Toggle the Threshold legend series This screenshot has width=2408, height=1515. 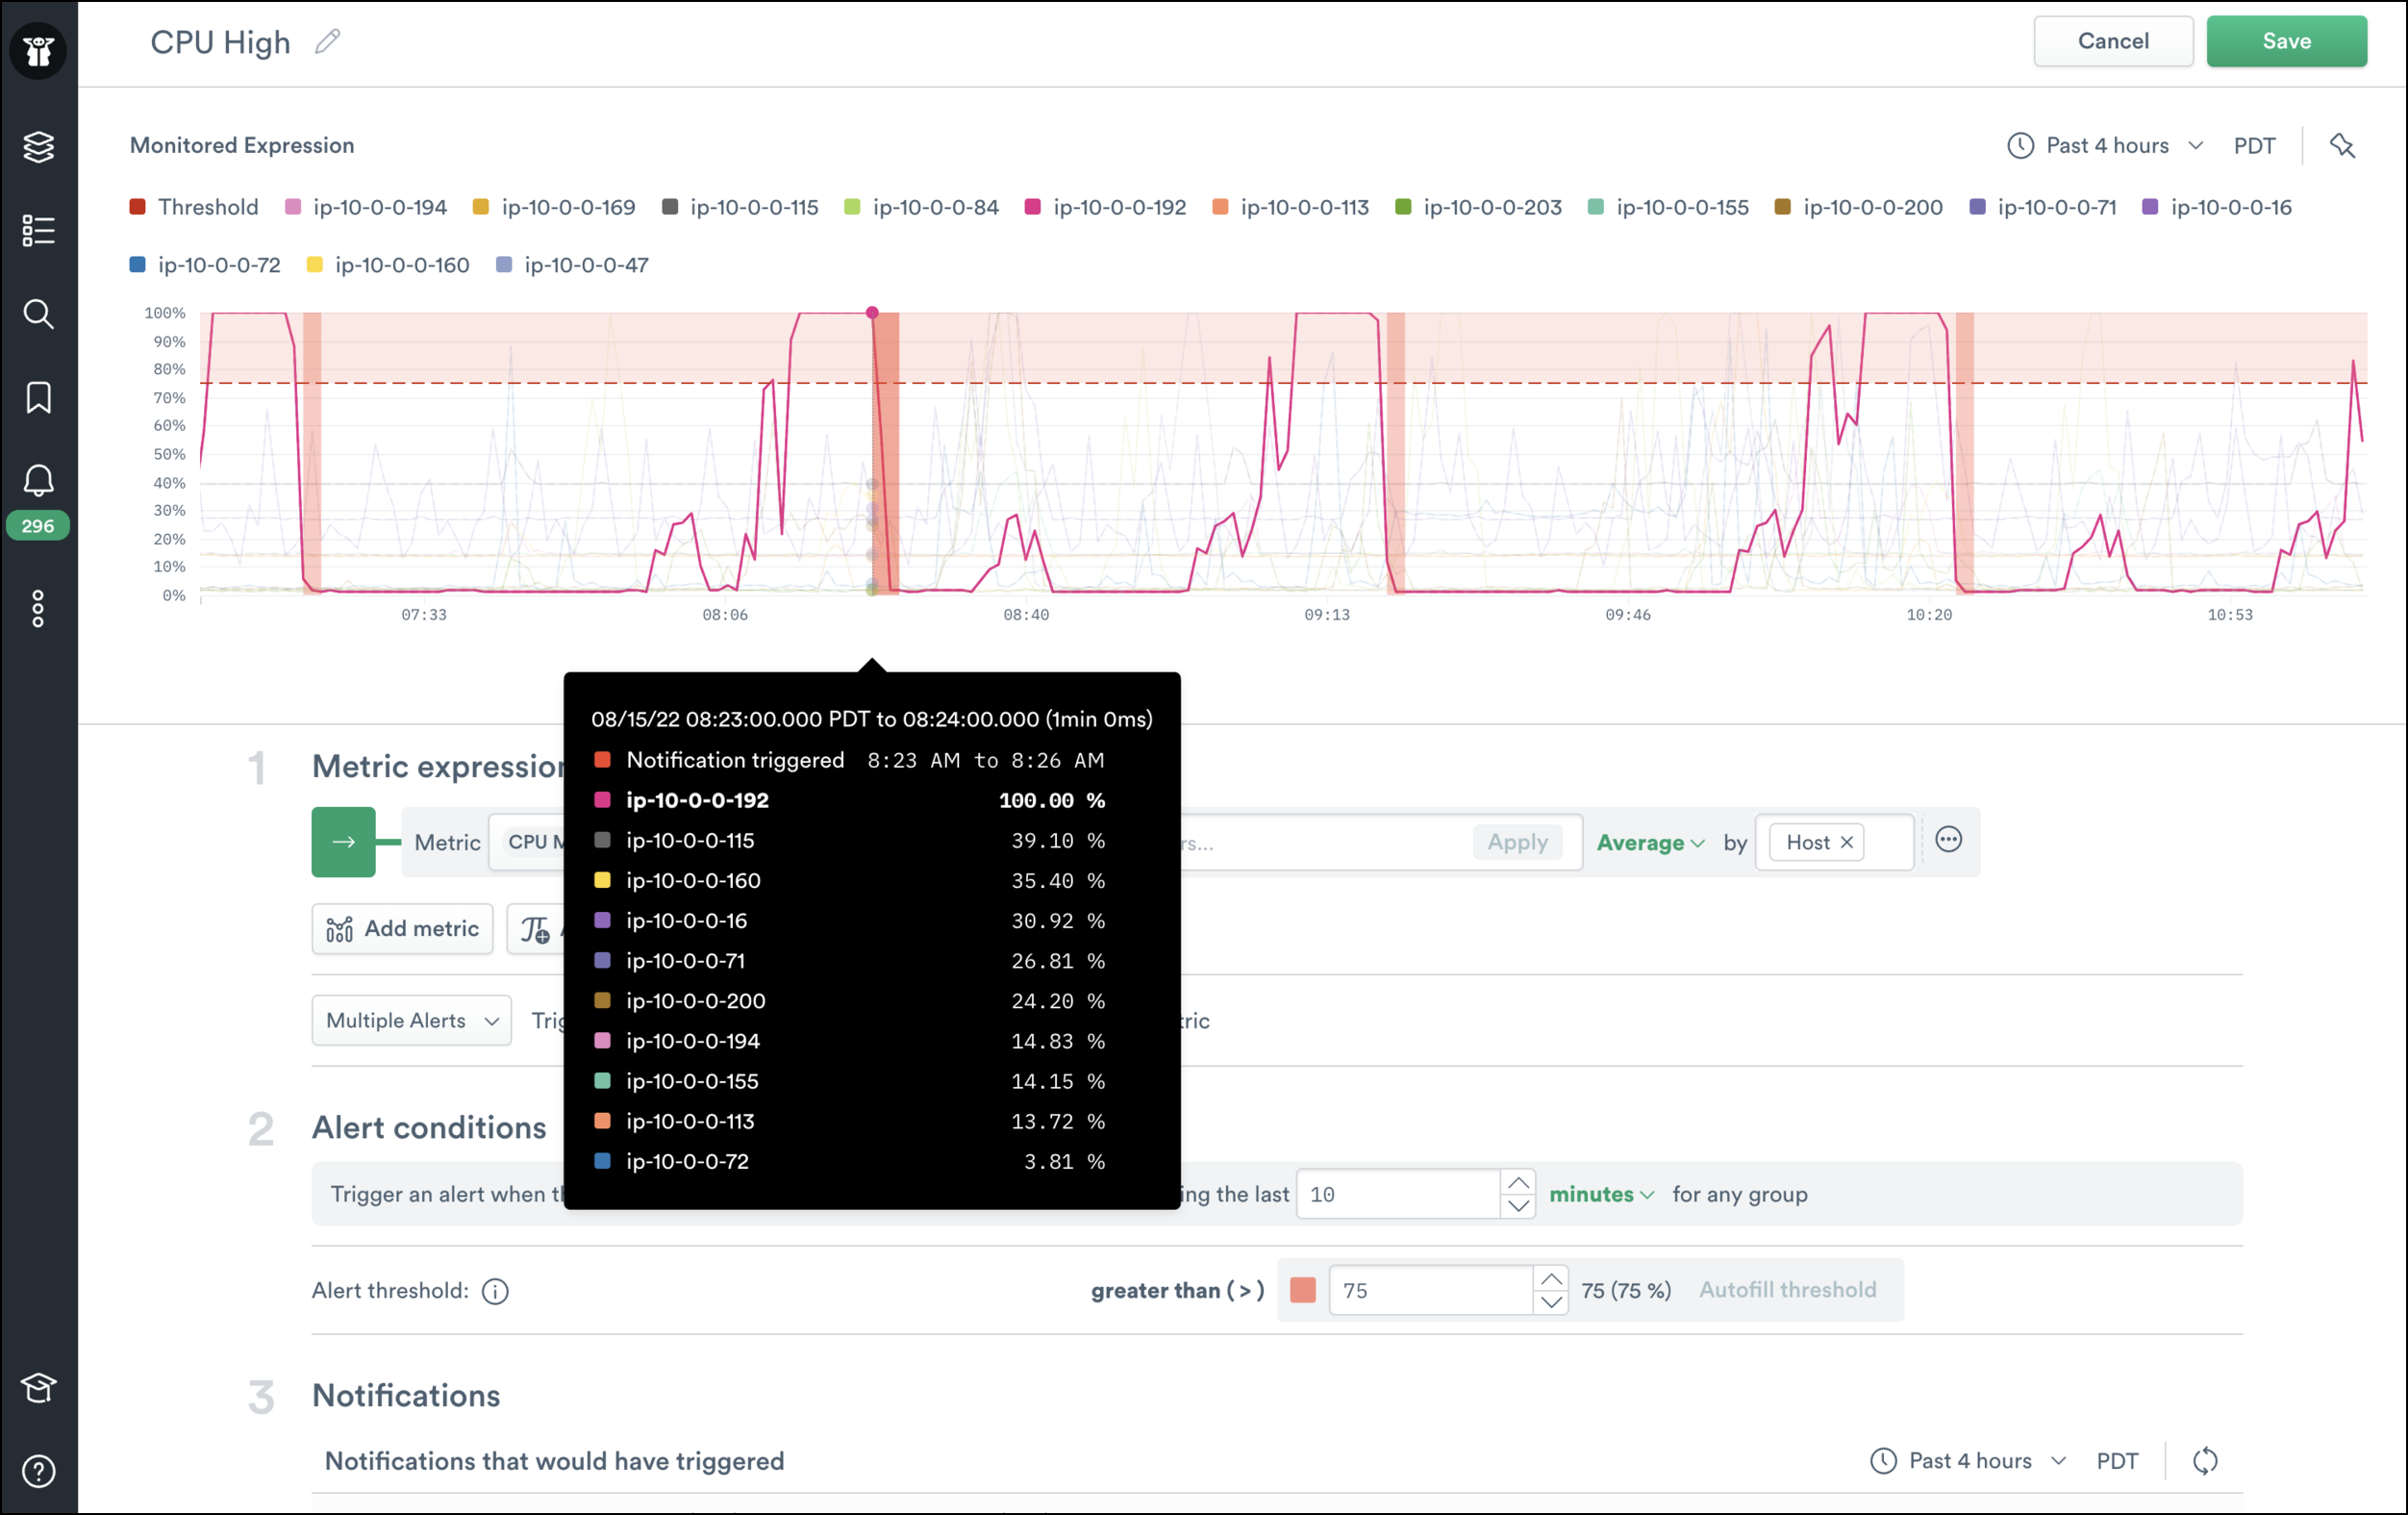(194, 207)
